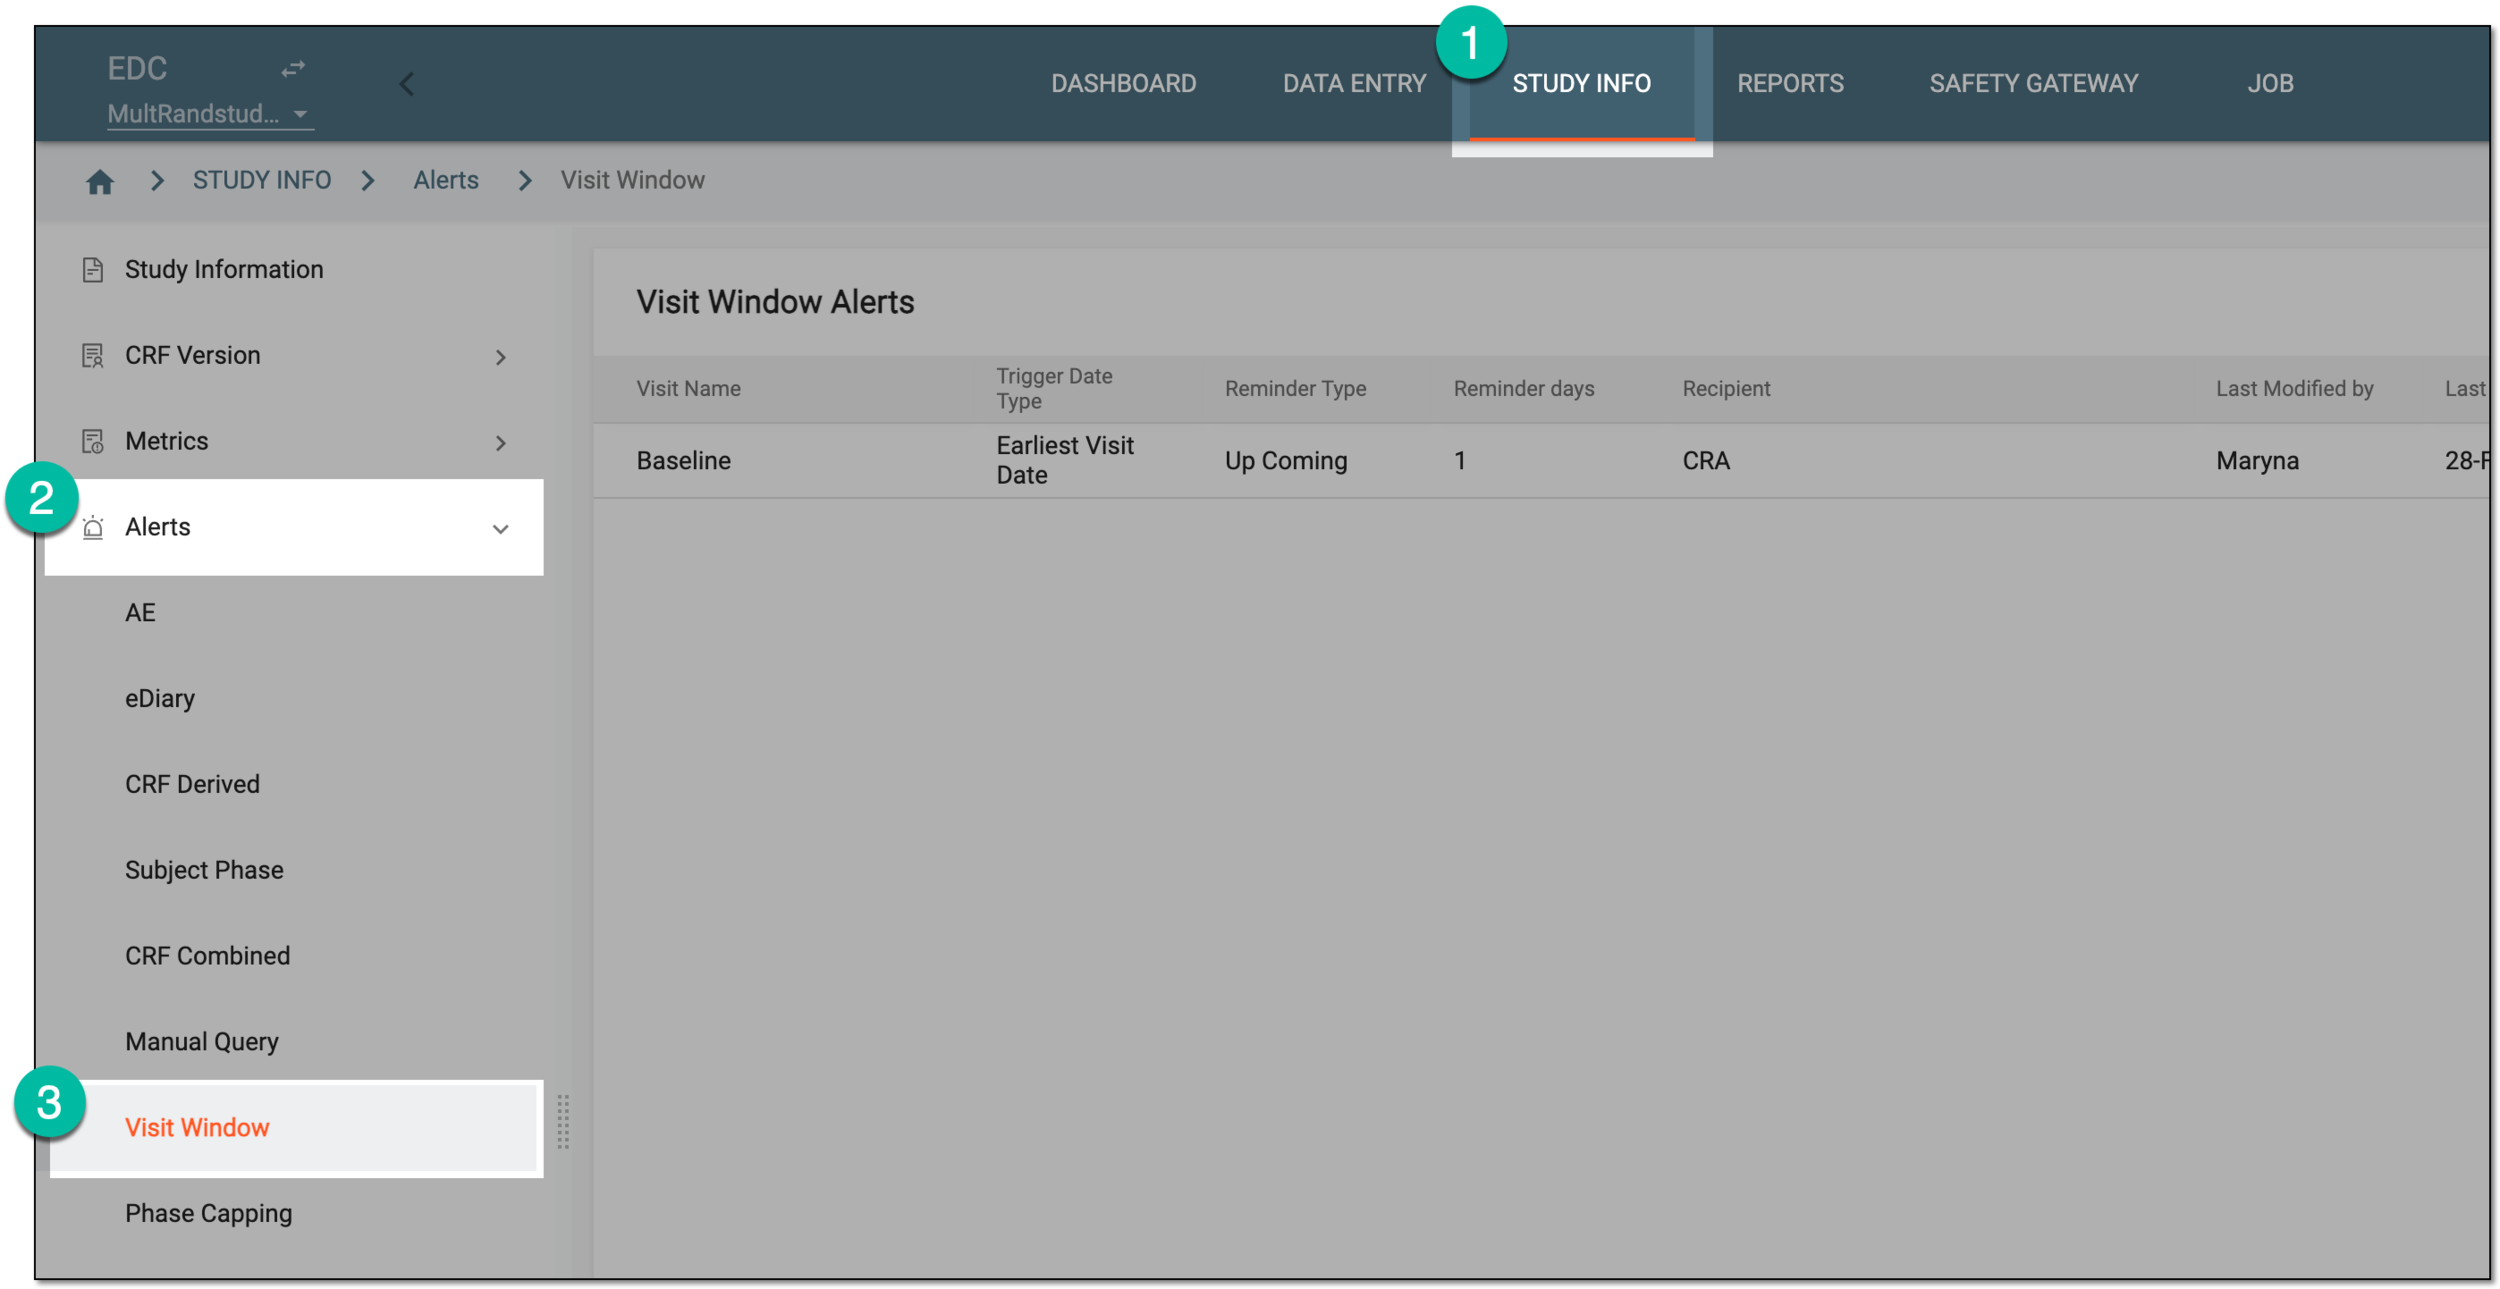Open the DATA ENTRY tab
The width and height of the screenshot is (2500, 1289).
coord(1354,83)
